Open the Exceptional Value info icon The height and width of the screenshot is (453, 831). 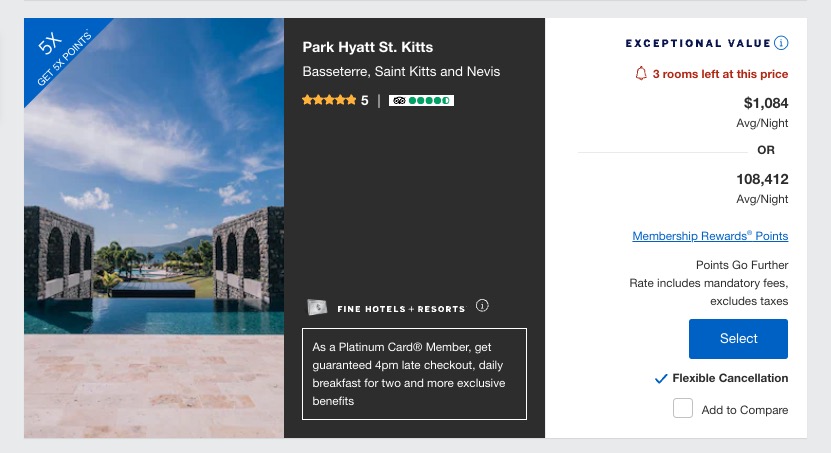click(781, 43)
